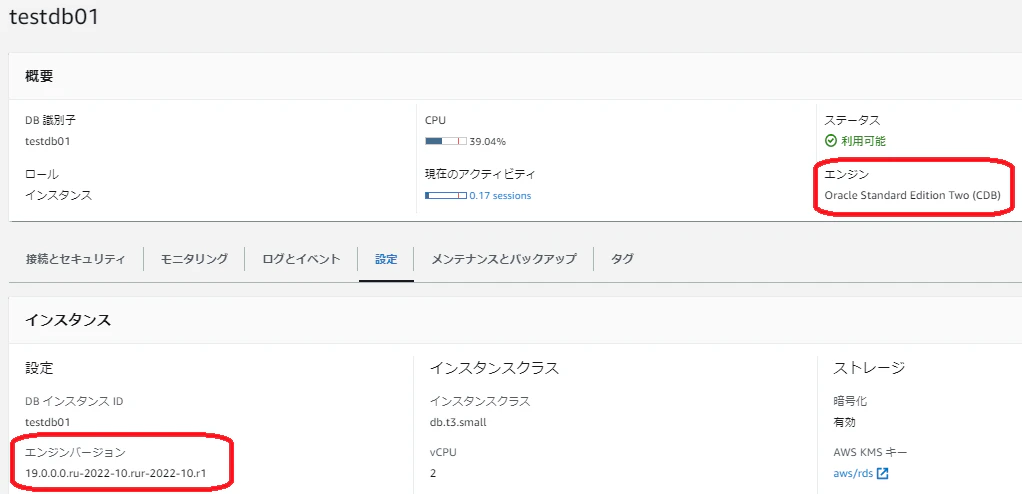Open the メンテナンスとバックアップ tab
The height and width of the screenshot is (494, 1022).
pyautogui.click(x=504, y=259)
